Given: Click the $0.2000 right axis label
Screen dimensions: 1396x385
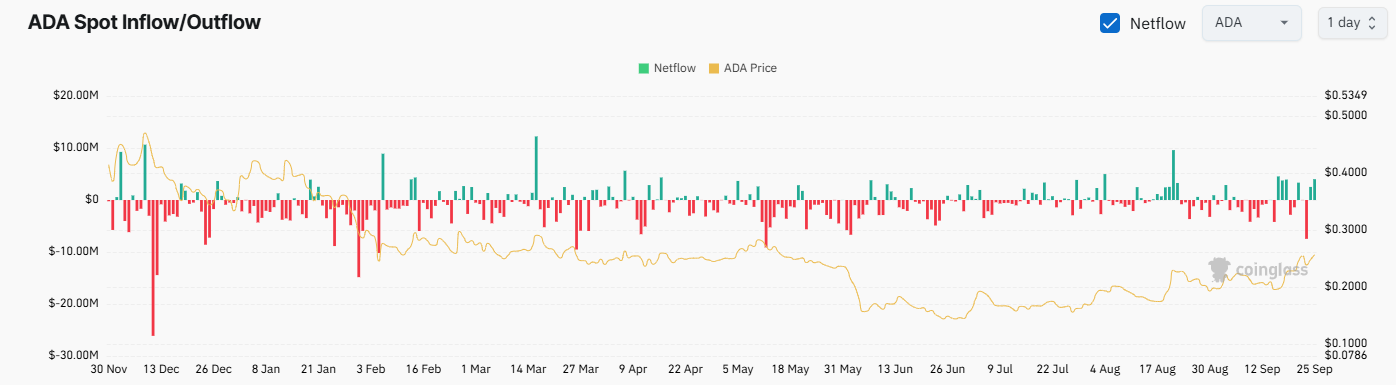Looking at the screenshot, I should click(1345, 287).
